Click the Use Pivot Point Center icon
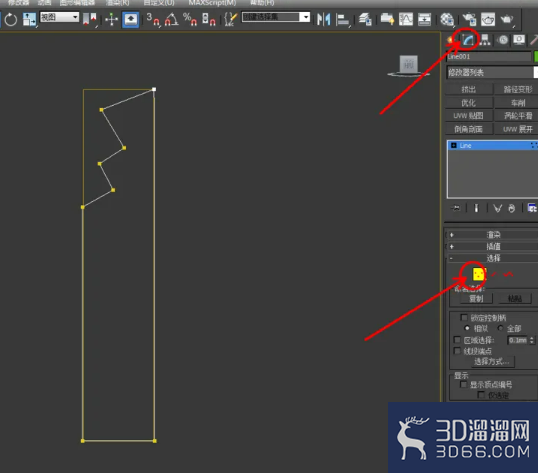Viewport: 538px width, 473px height. click(89, 19)
